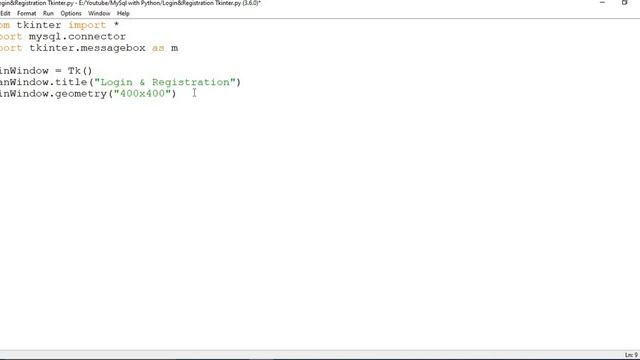Open the Run menu
The width and height of the screenshot is (640, 360).
pos(48,13)
